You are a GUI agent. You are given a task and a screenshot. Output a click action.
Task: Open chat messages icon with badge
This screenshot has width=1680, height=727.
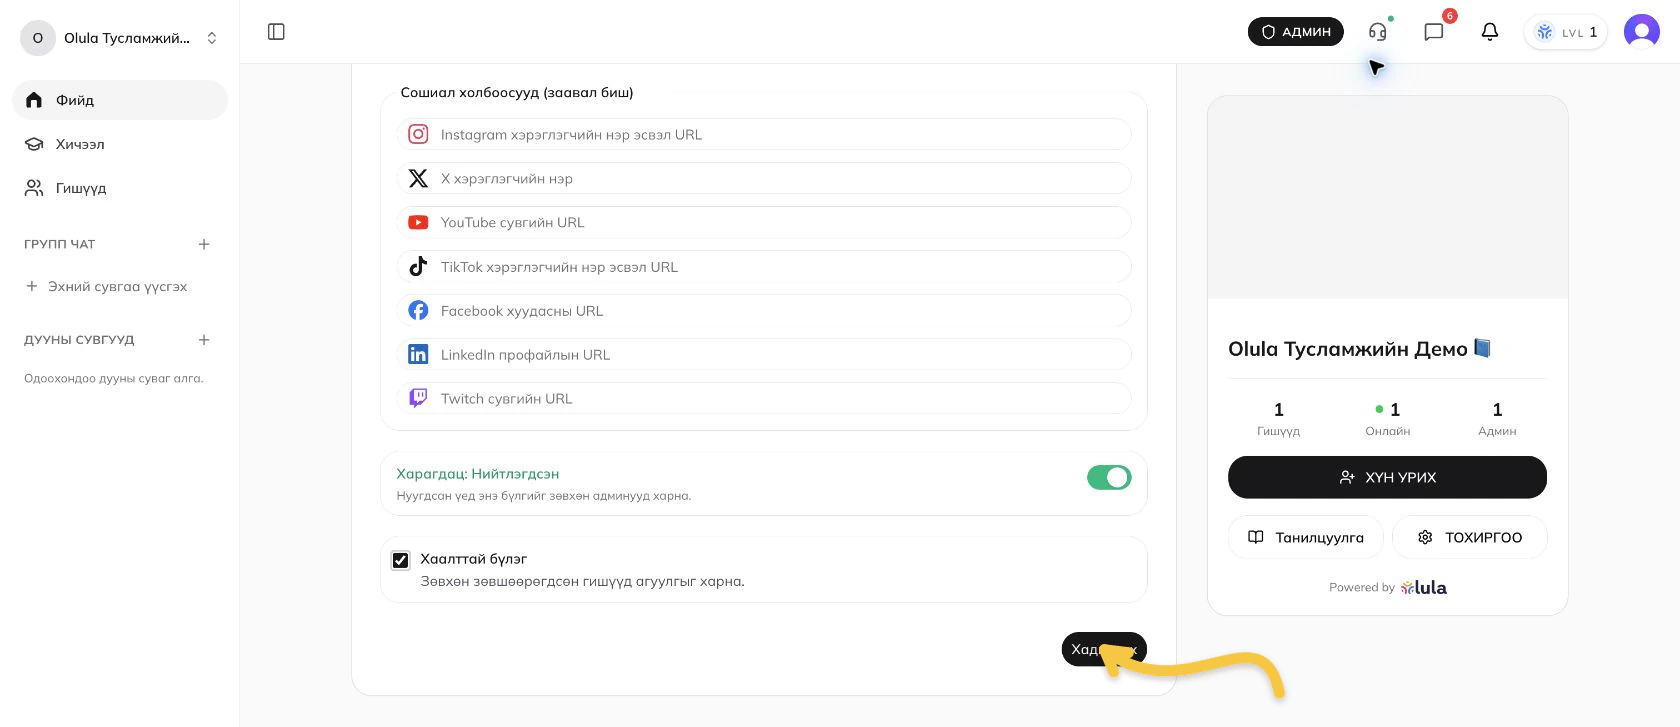coord(1434,32)
